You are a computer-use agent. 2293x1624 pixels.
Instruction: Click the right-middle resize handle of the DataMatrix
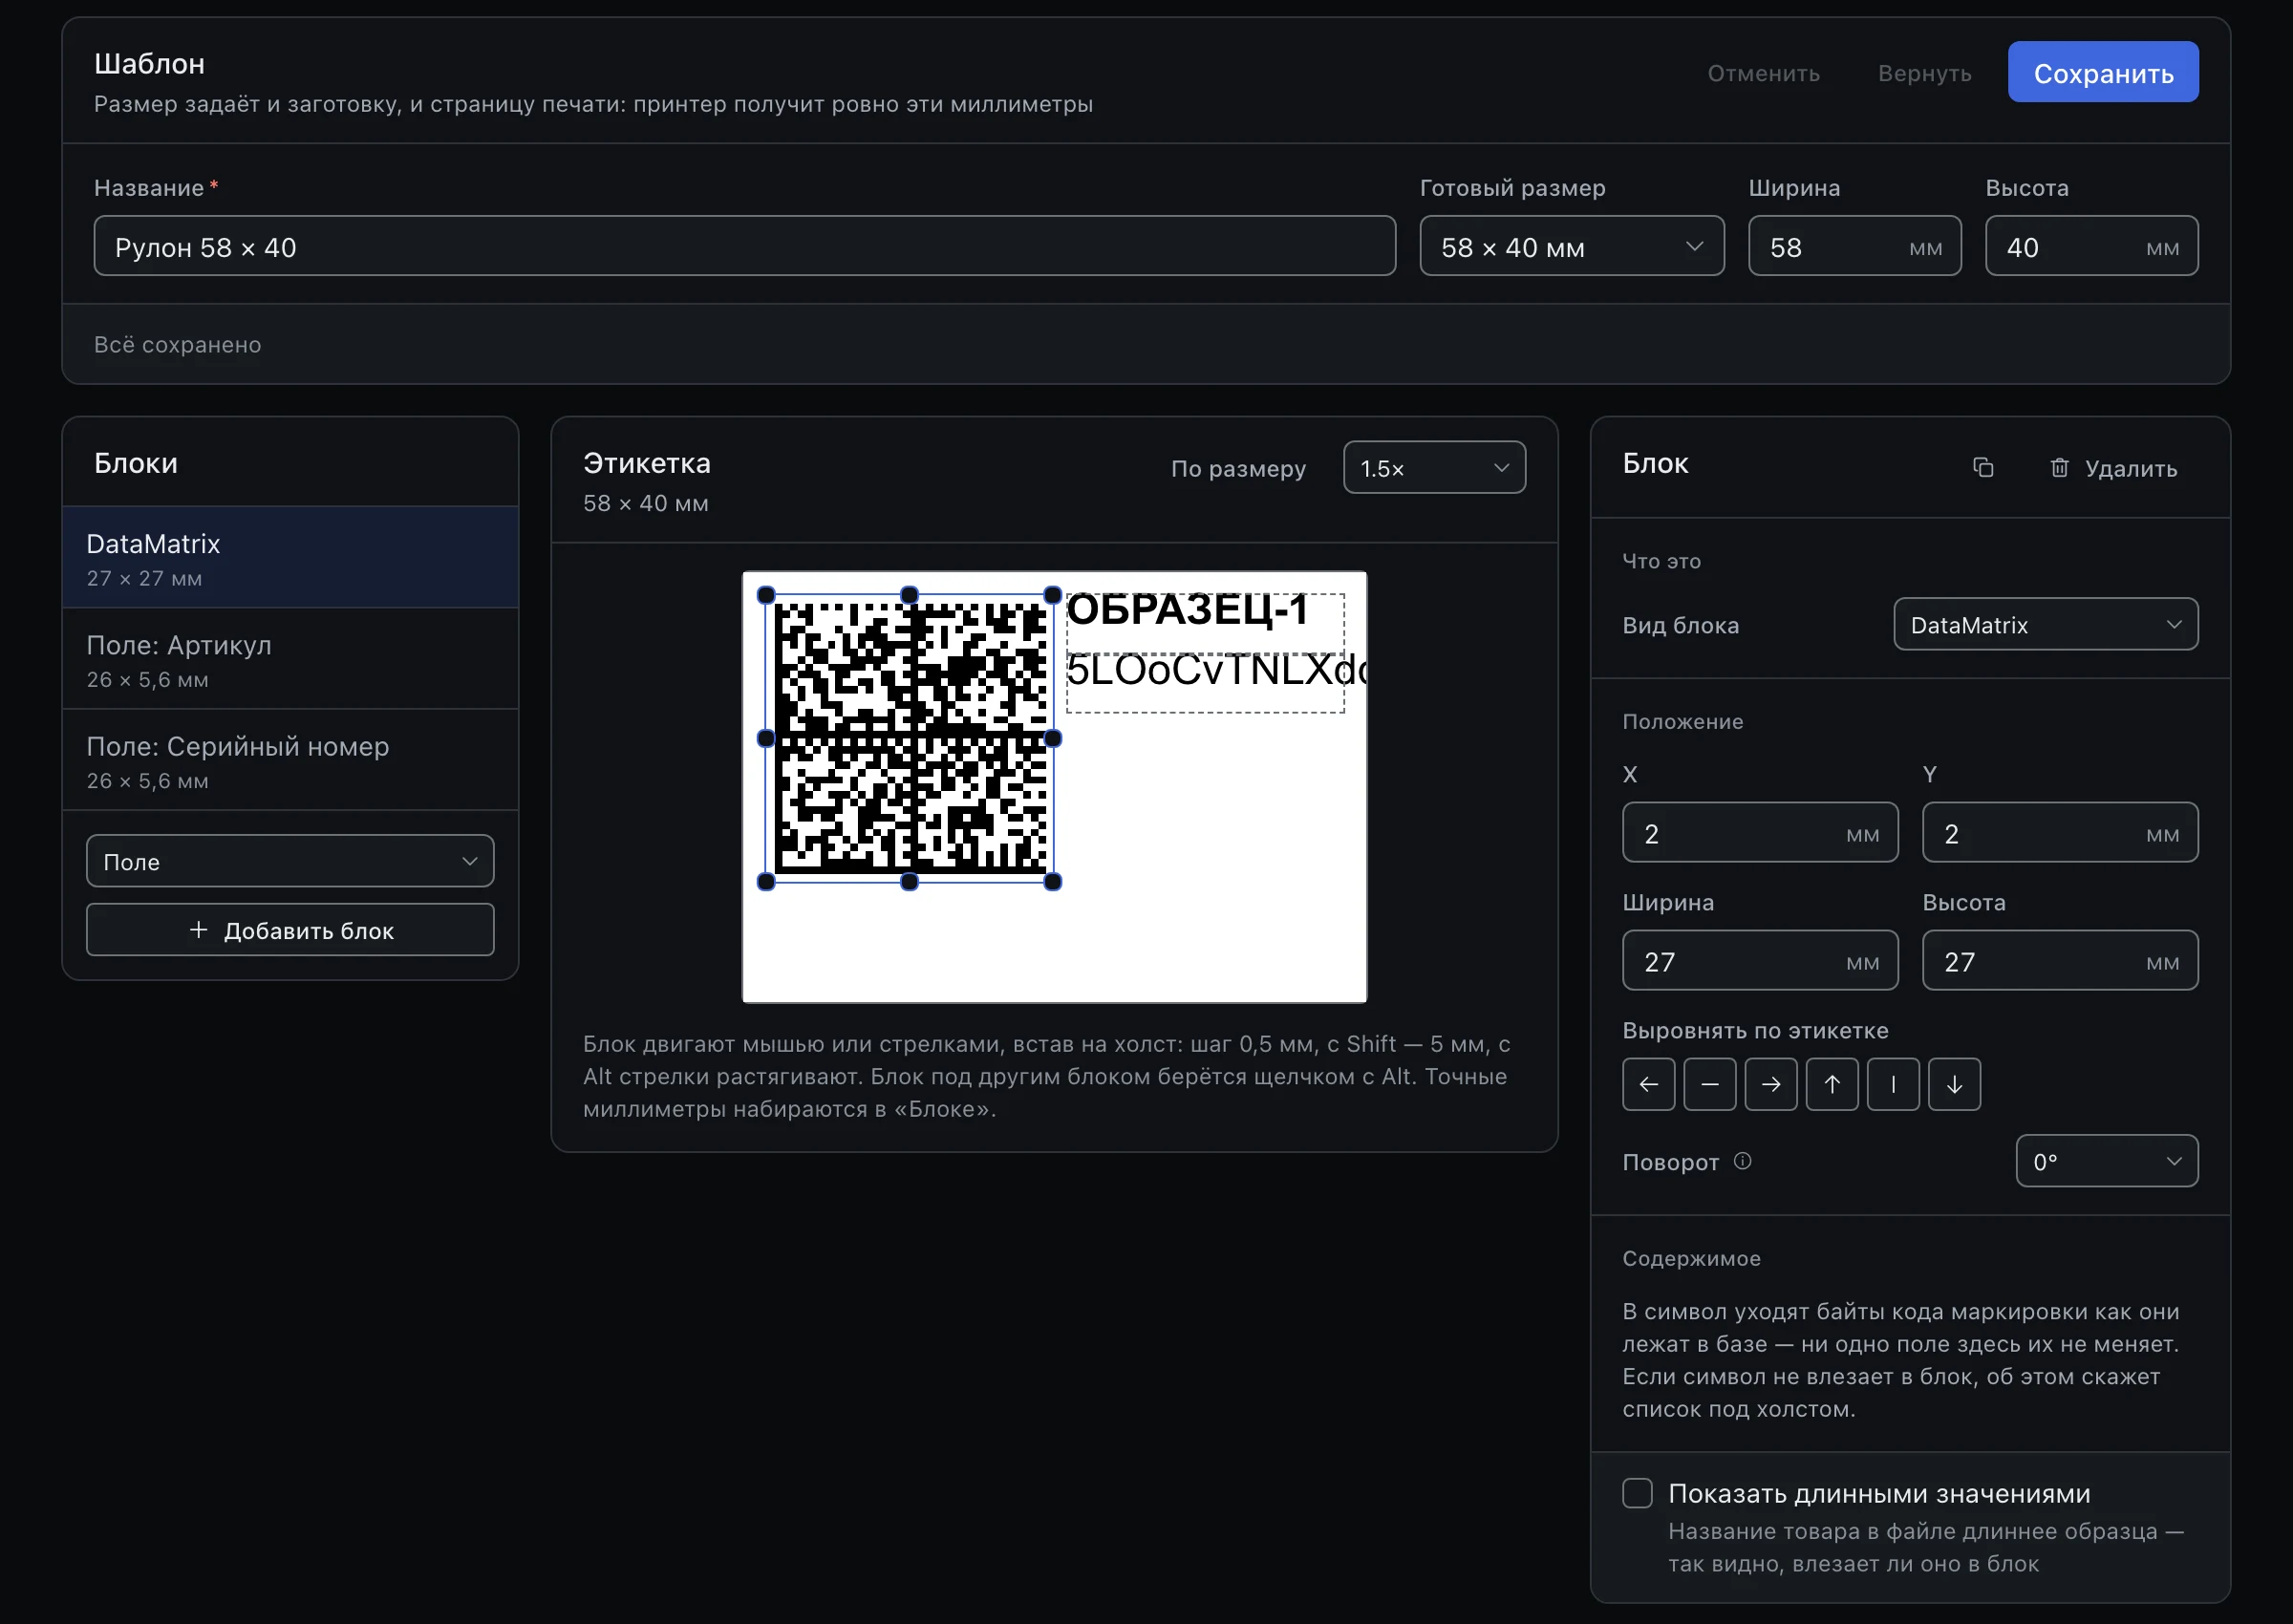point(1053,738)
